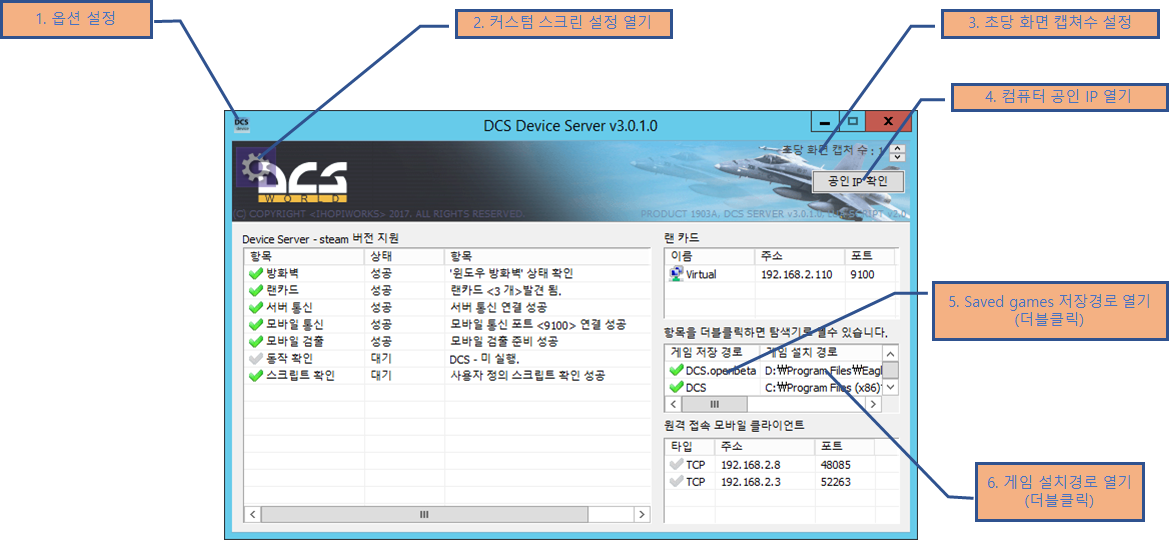Viewport: 1169px width, 540px height.
Task: Select the 모바일 검출 준비 성공 cell
Action: 504,342
